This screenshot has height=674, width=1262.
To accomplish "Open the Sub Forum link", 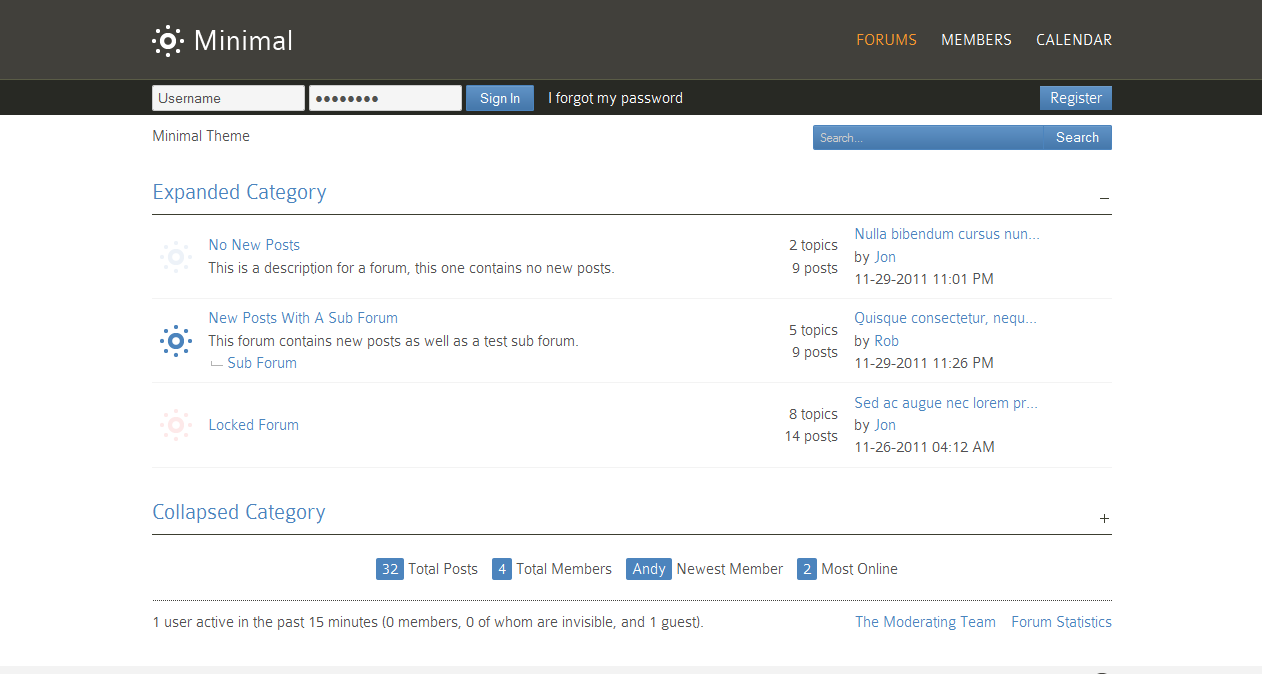I will 262,363.
